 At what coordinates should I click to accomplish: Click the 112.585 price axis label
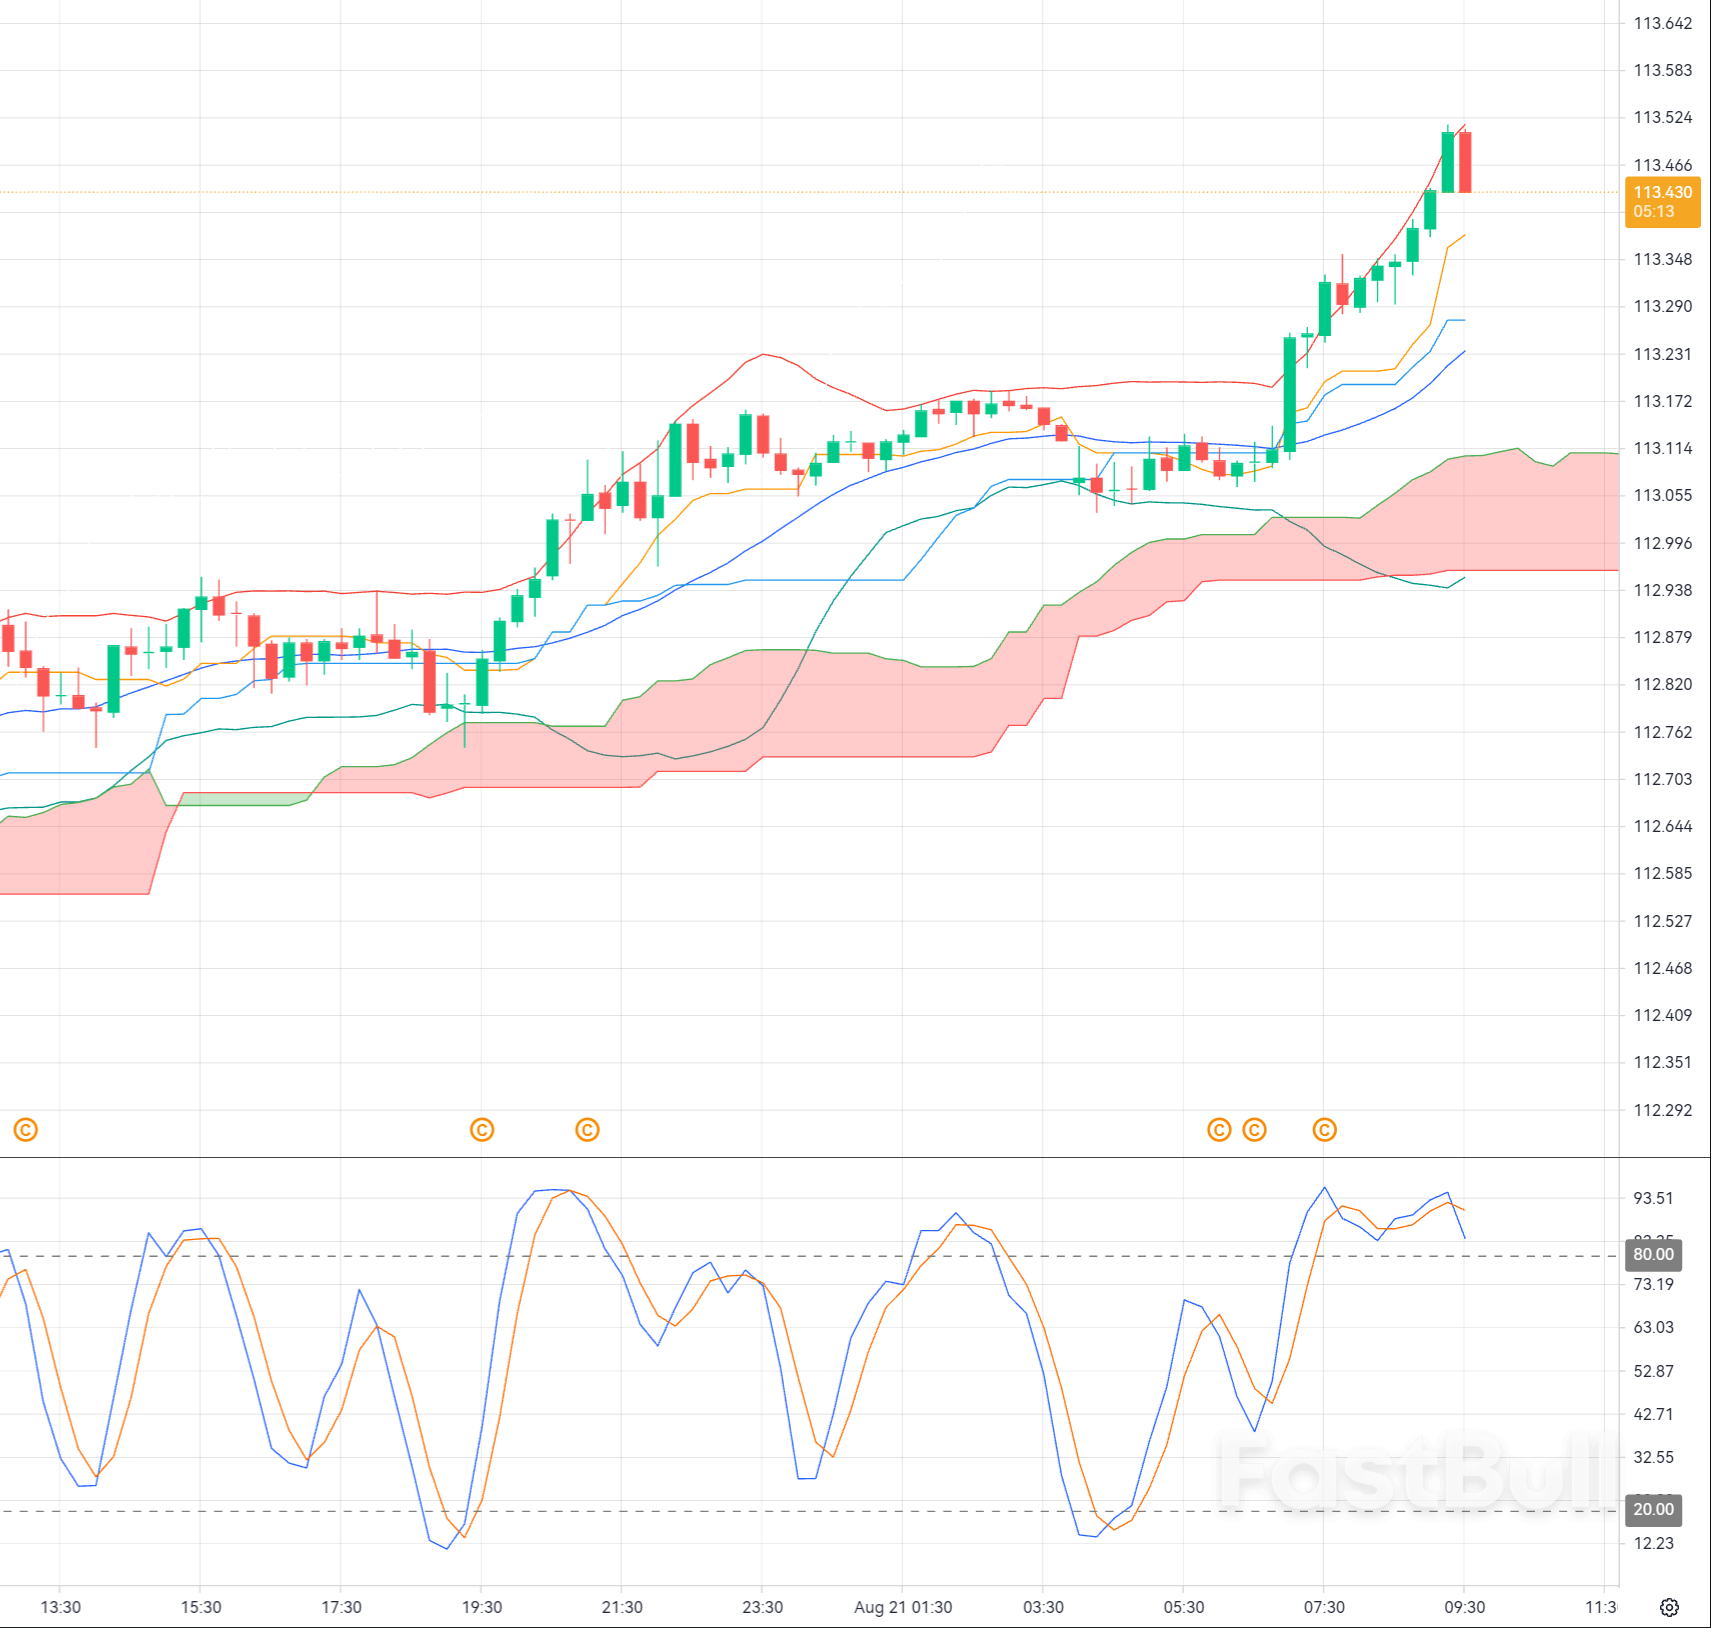[1663, 873]
